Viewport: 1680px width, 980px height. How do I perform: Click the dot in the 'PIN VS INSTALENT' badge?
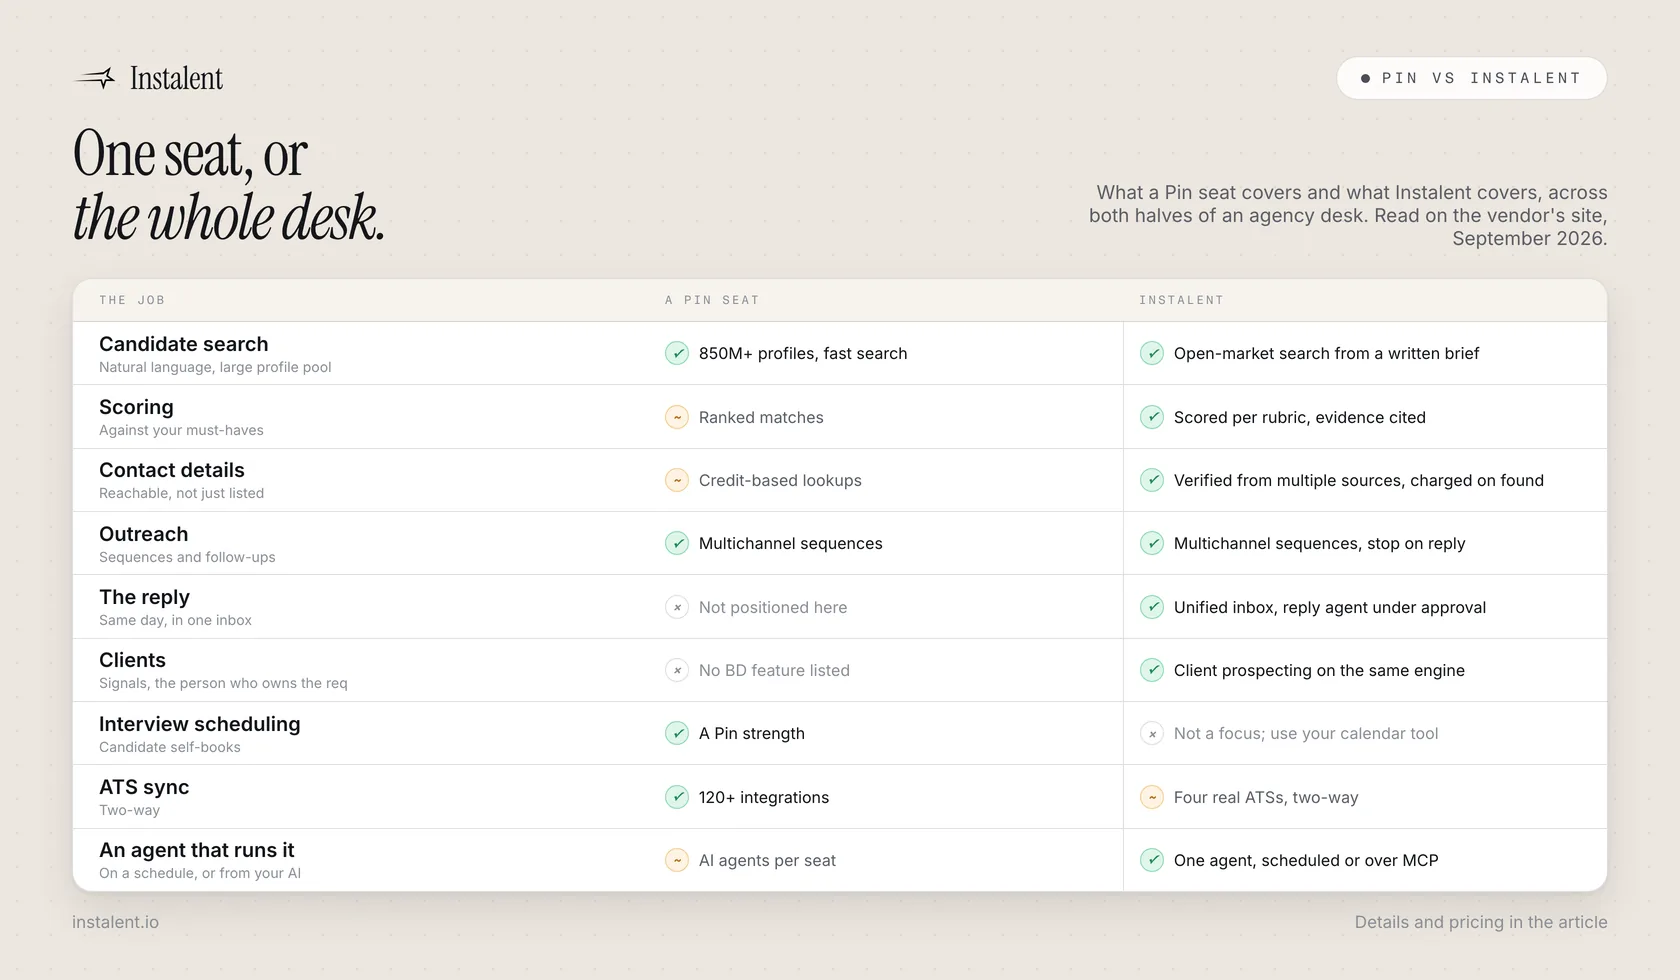click(1365, 78)
